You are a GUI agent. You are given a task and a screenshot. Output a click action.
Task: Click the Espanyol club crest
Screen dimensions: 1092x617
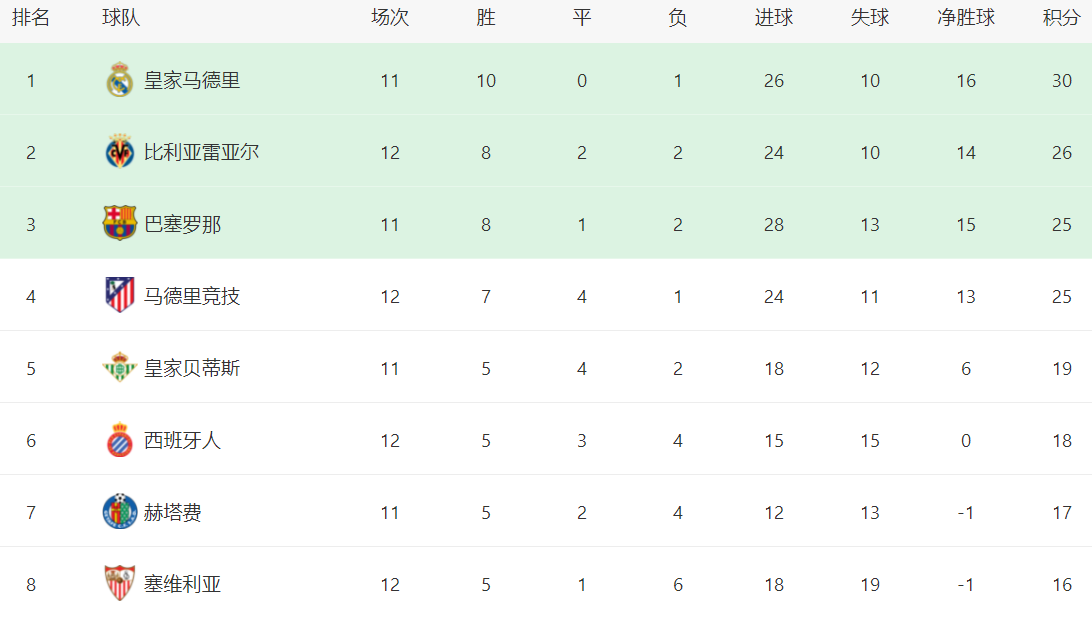tap(120, 440)
